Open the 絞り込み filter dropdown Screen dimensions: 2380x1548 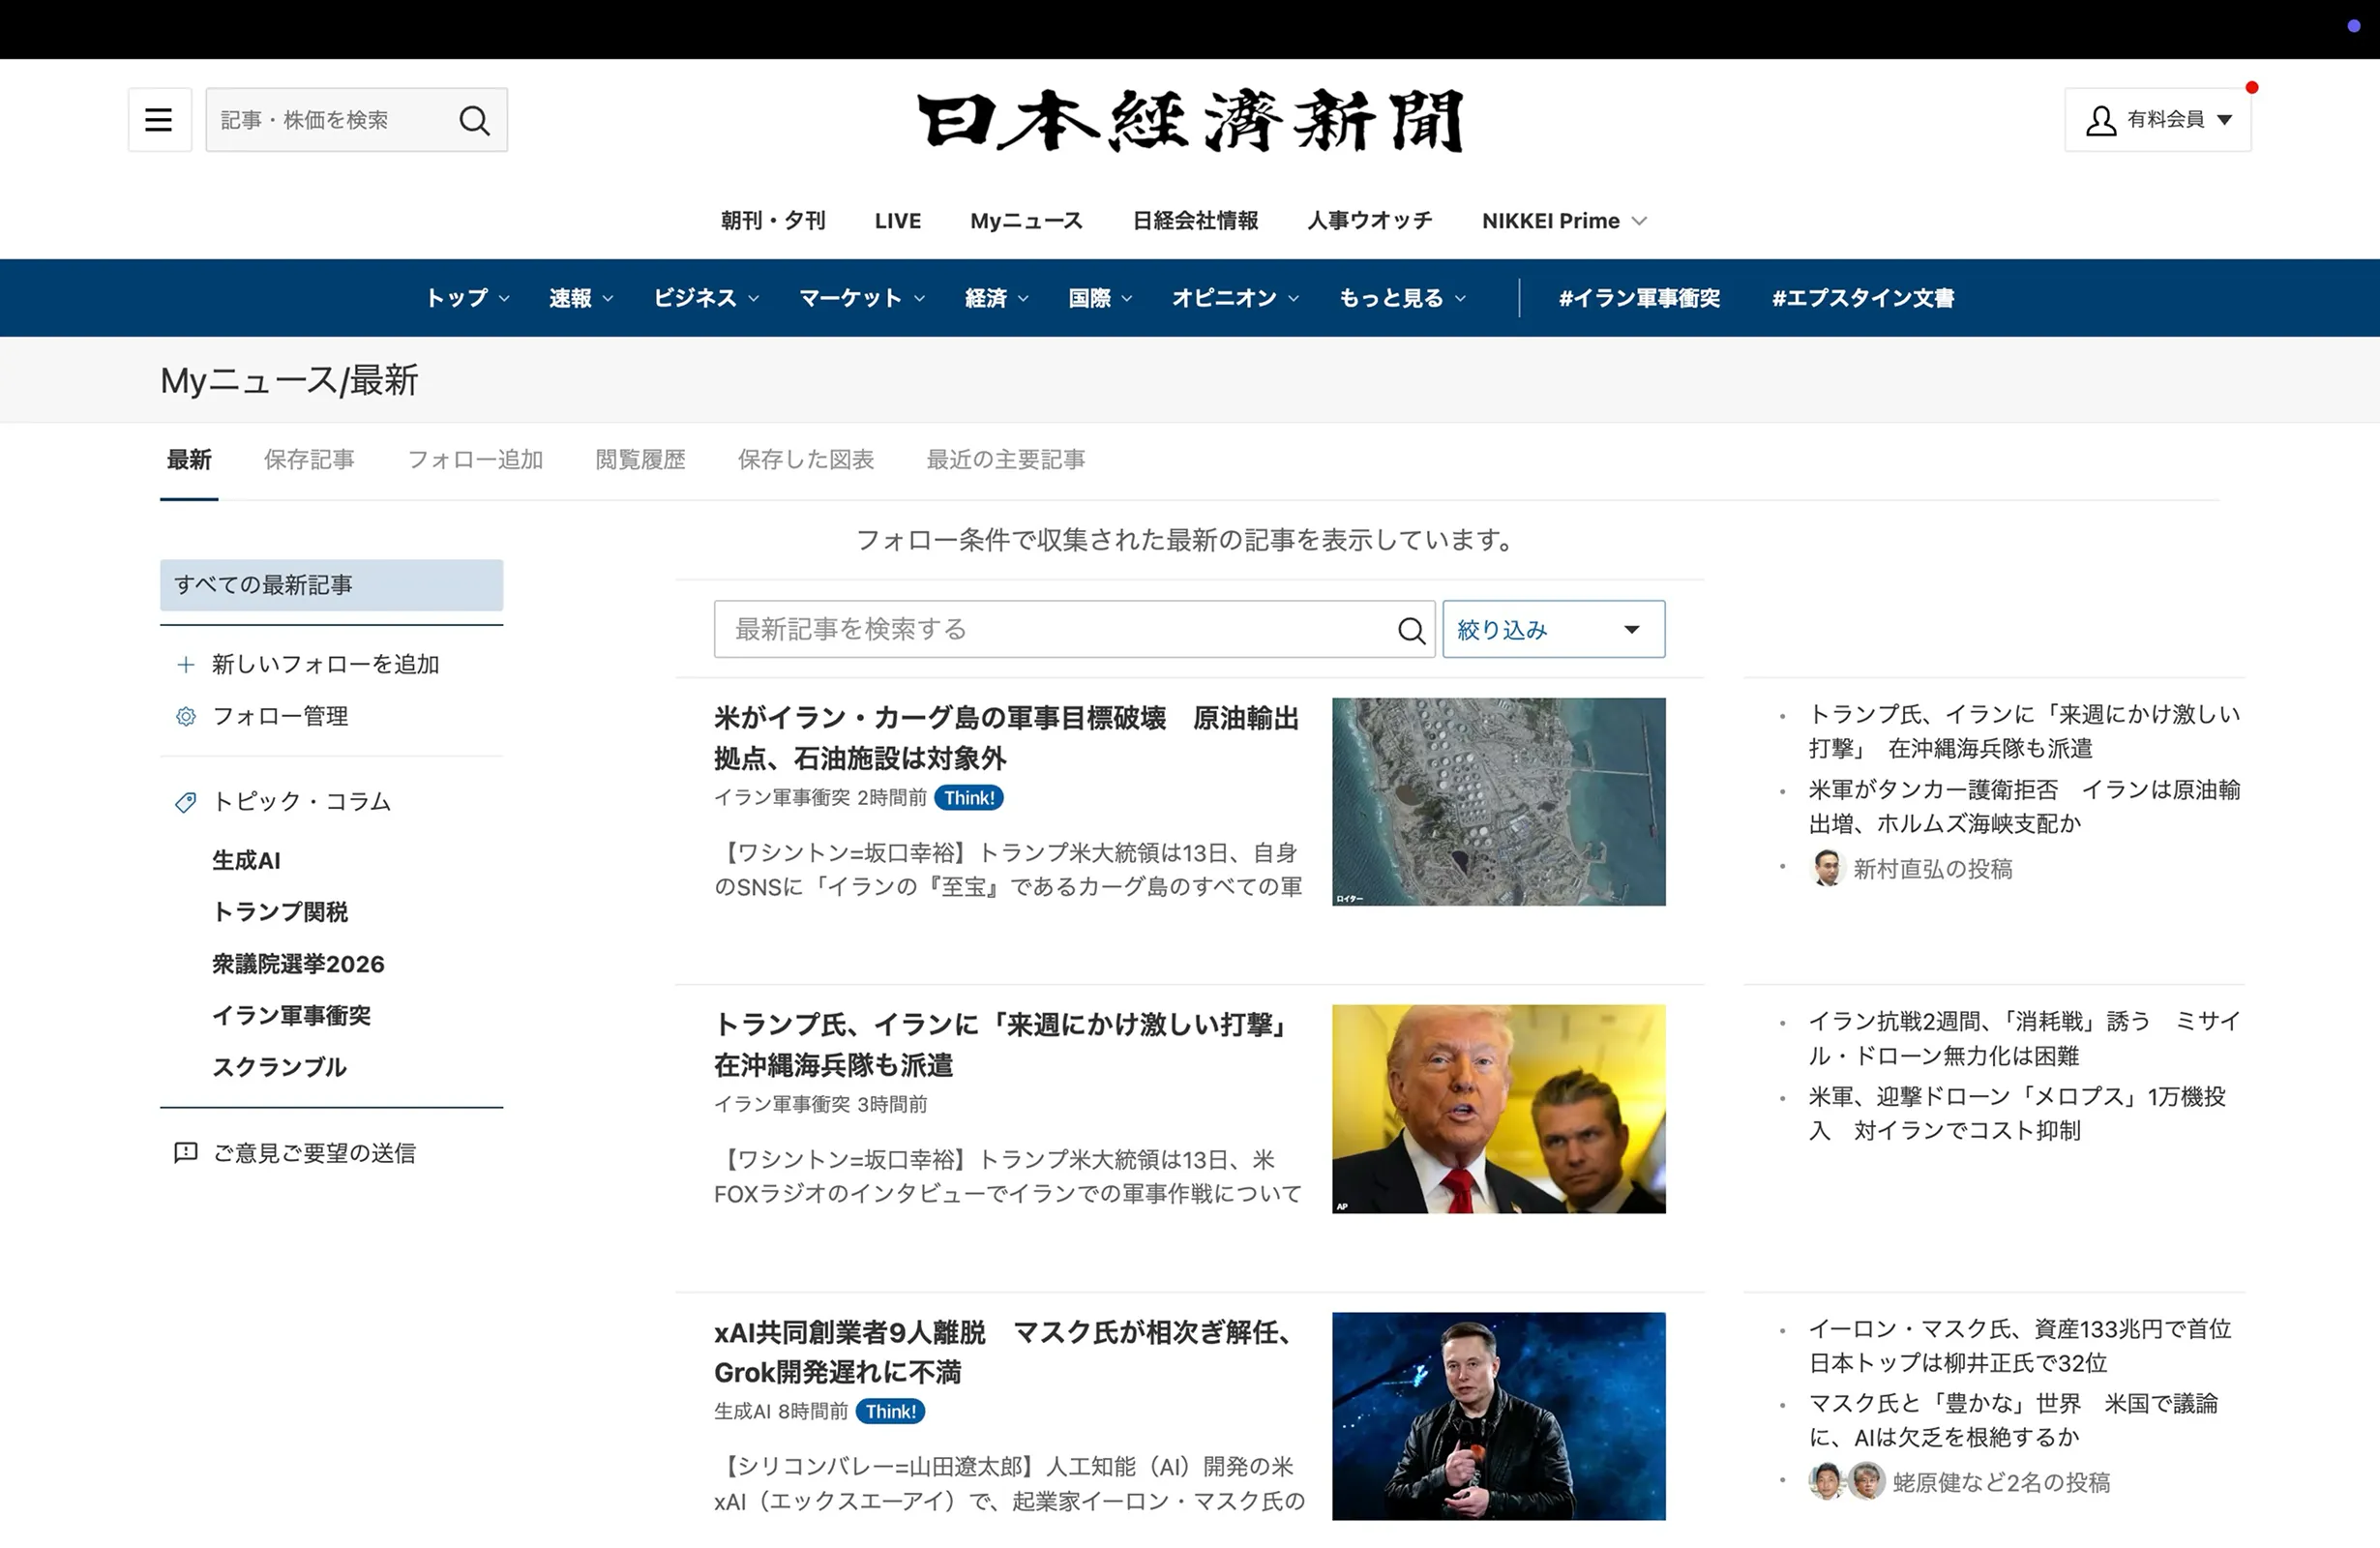pos(1553,630)
